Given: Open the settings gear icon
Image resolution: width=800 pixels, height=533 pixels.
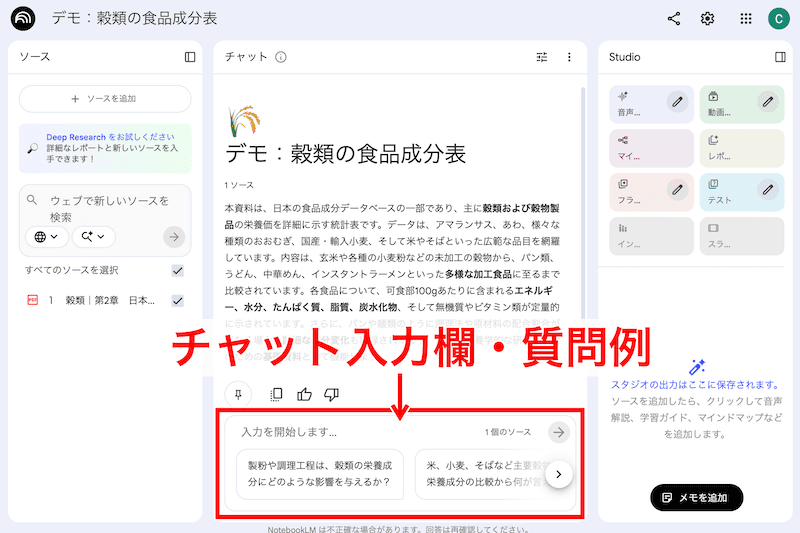Looking at the screenshot, I should [708, 19].
